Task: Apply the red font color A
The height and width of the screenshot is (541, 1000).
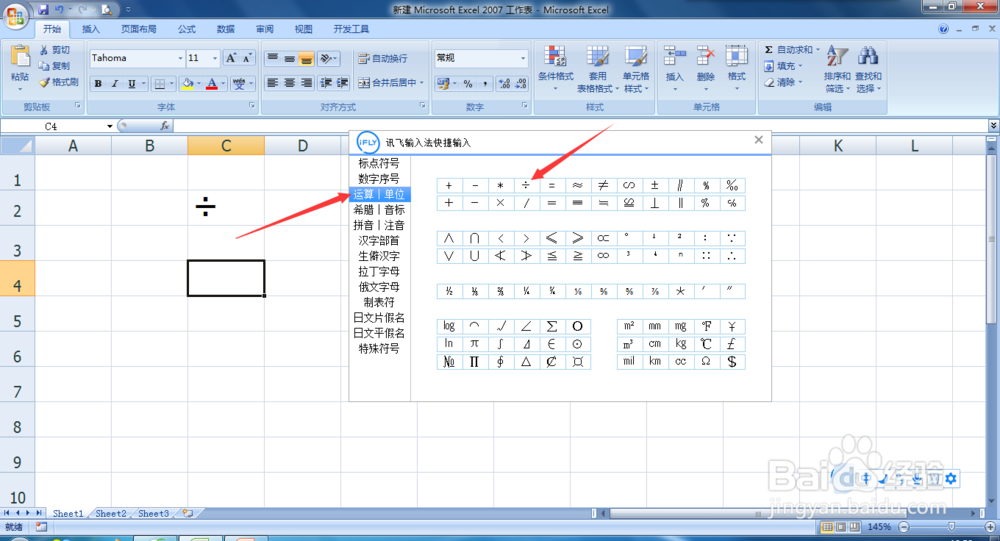Action: pos(212,84)
